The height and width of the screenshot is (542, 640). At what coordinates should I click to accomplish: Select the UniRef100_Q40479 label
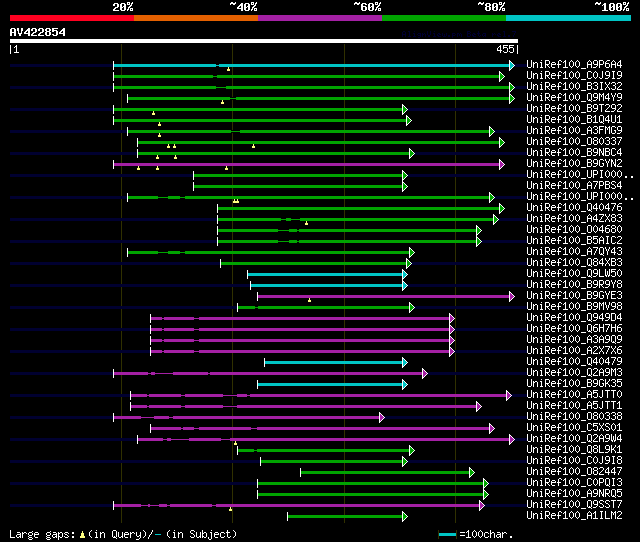[574, 362]
